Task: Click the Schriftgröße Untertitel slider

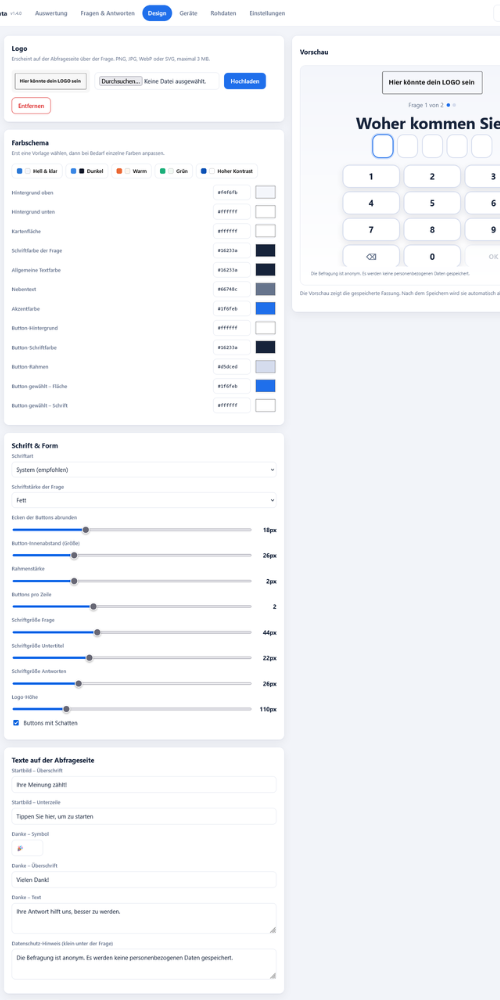Action: (132, 658)
